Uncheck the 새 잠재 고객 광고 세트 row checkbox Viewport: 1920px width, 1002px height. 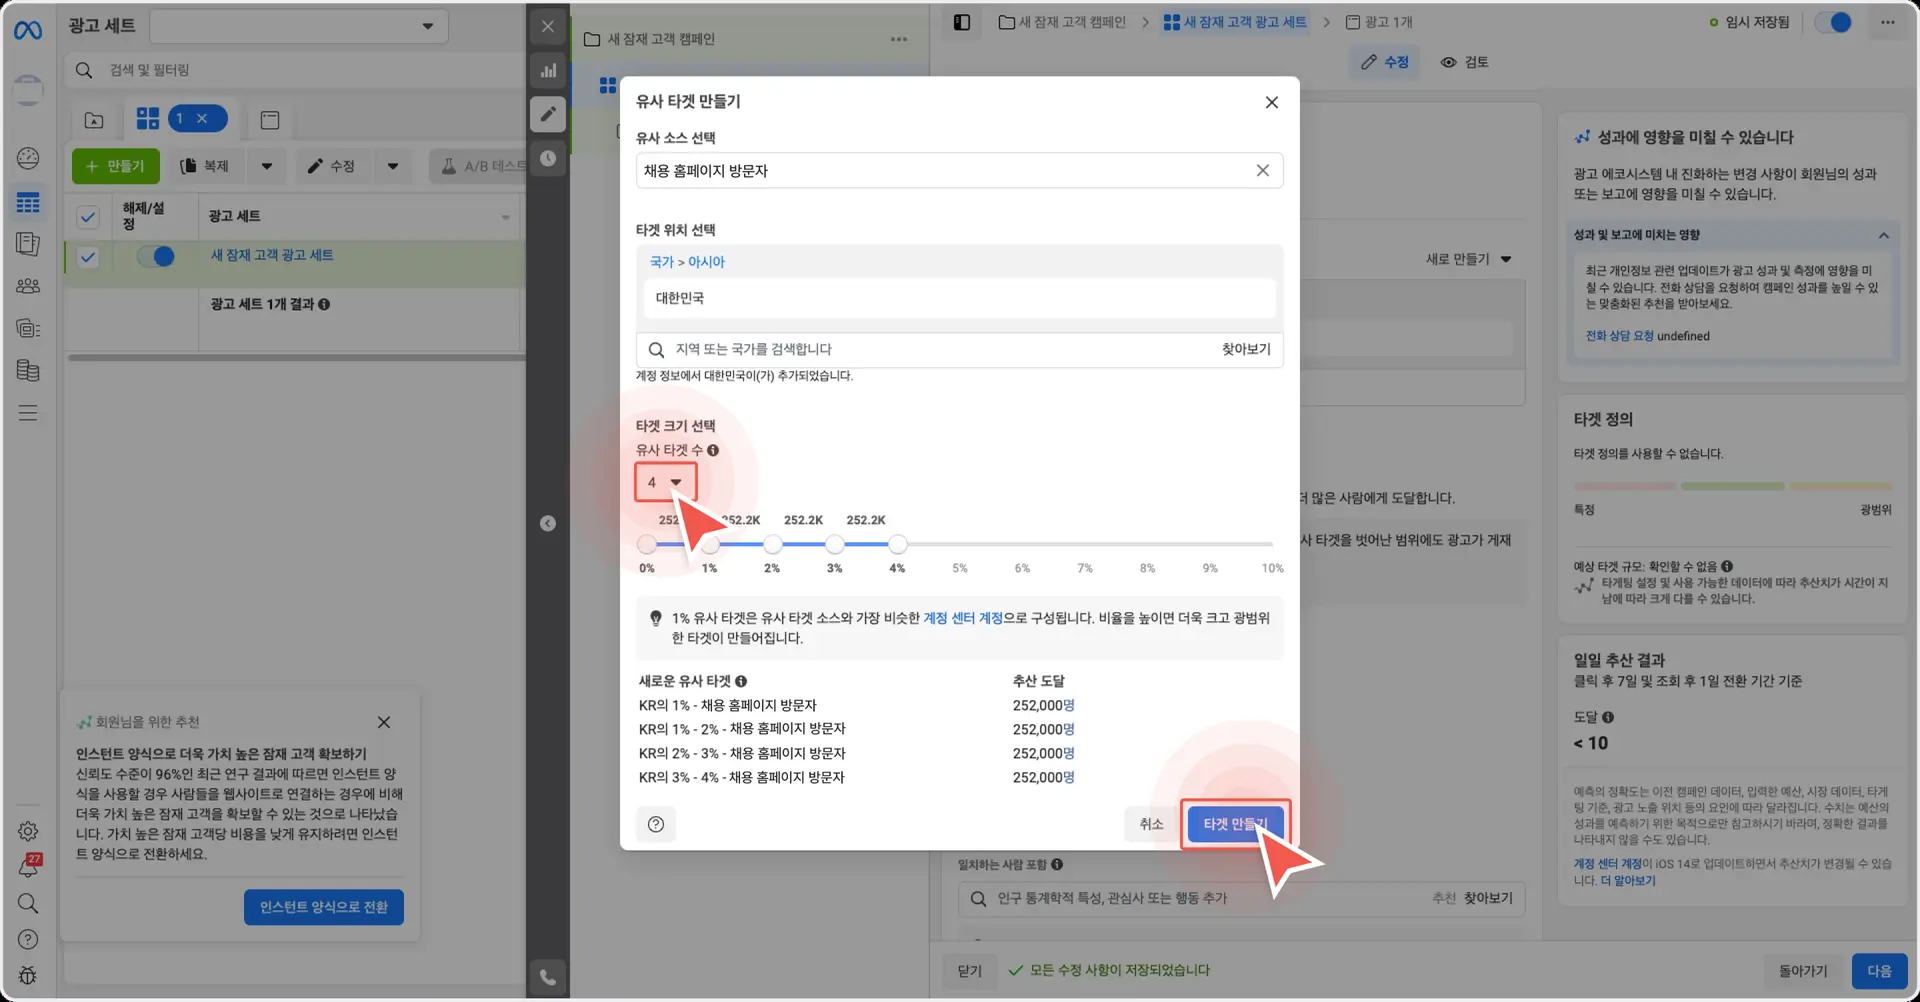click(88, 257)
